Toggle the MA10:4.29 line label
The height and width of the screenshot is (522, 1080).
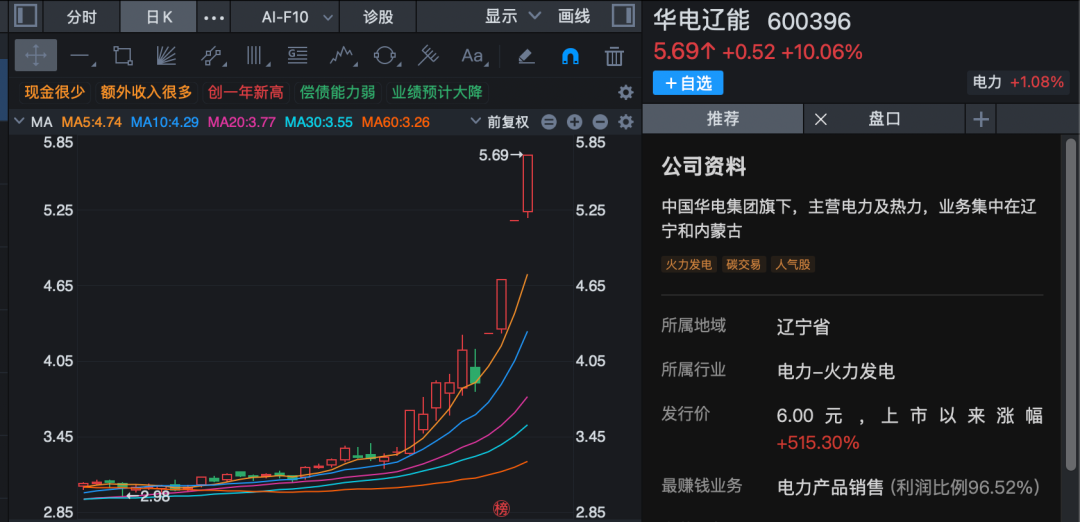point(165,123)
